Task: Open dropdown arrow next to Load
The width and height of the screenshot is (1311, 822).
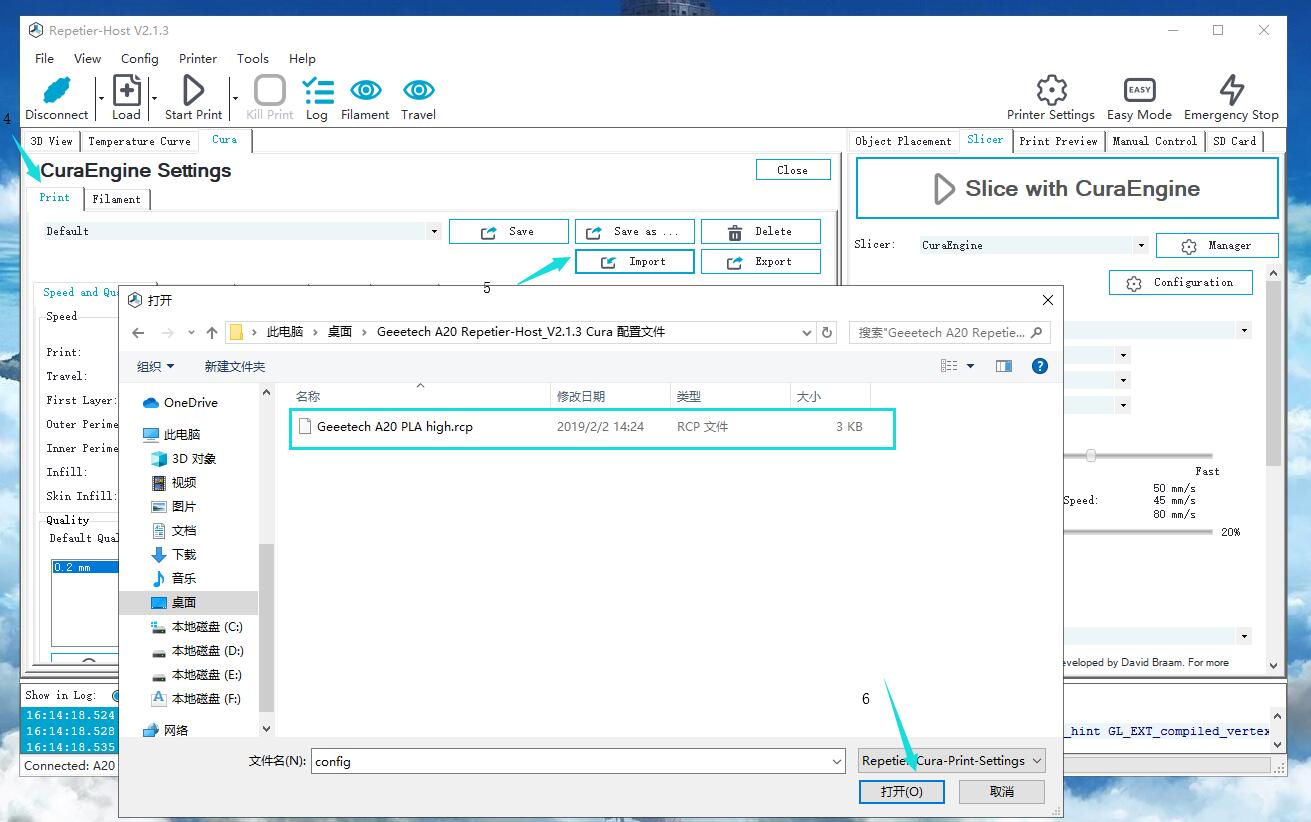Action: 154,98
